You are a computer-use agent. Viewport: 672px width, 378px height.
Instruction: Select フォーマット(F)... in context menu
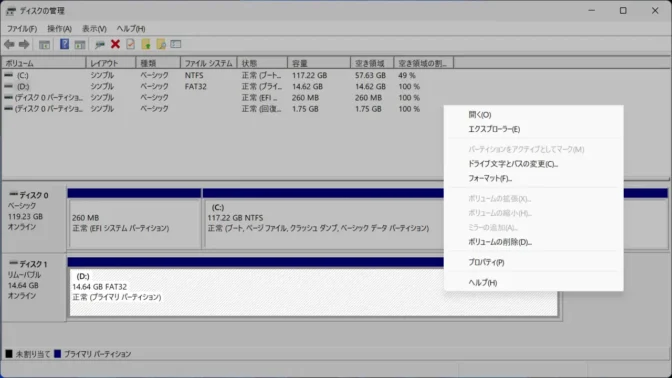tap(534, 178)
